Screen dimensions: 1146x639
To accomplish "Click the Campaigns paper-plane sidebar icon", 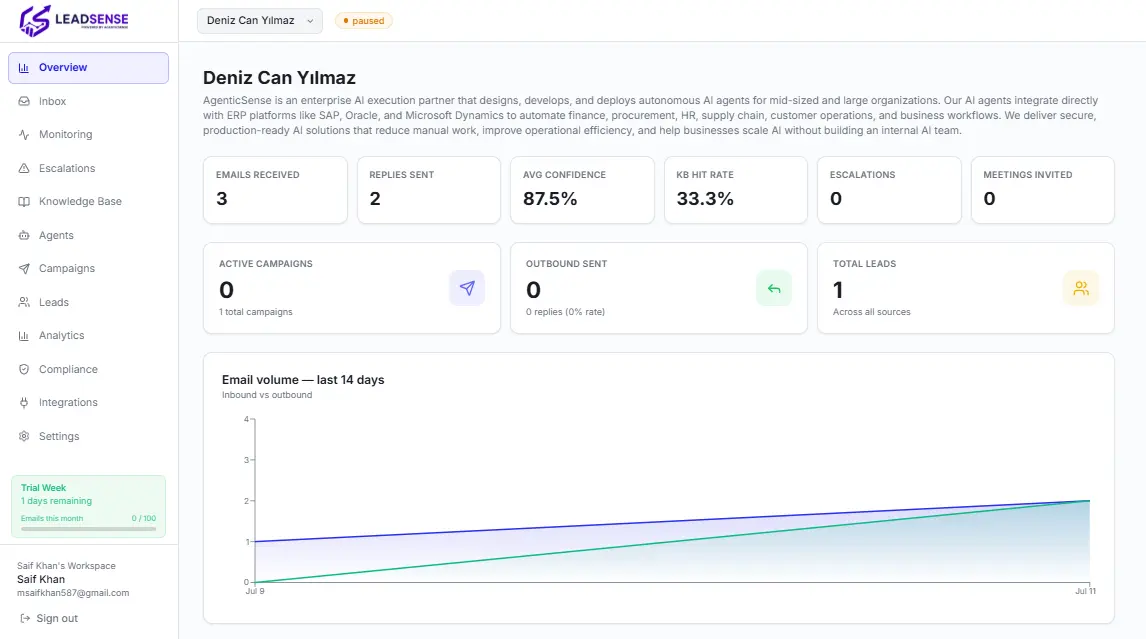I will click(x=24, y=268).
